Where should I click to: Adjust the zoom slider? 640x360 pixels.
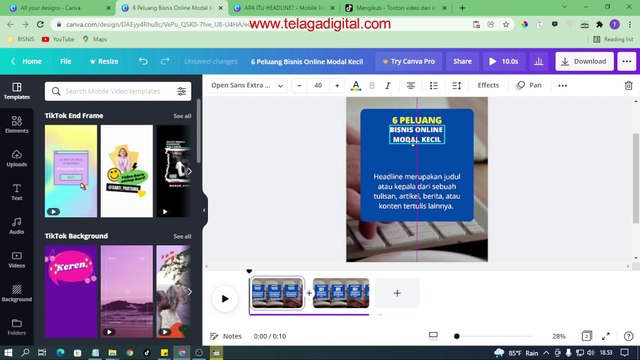pos(457,336)
